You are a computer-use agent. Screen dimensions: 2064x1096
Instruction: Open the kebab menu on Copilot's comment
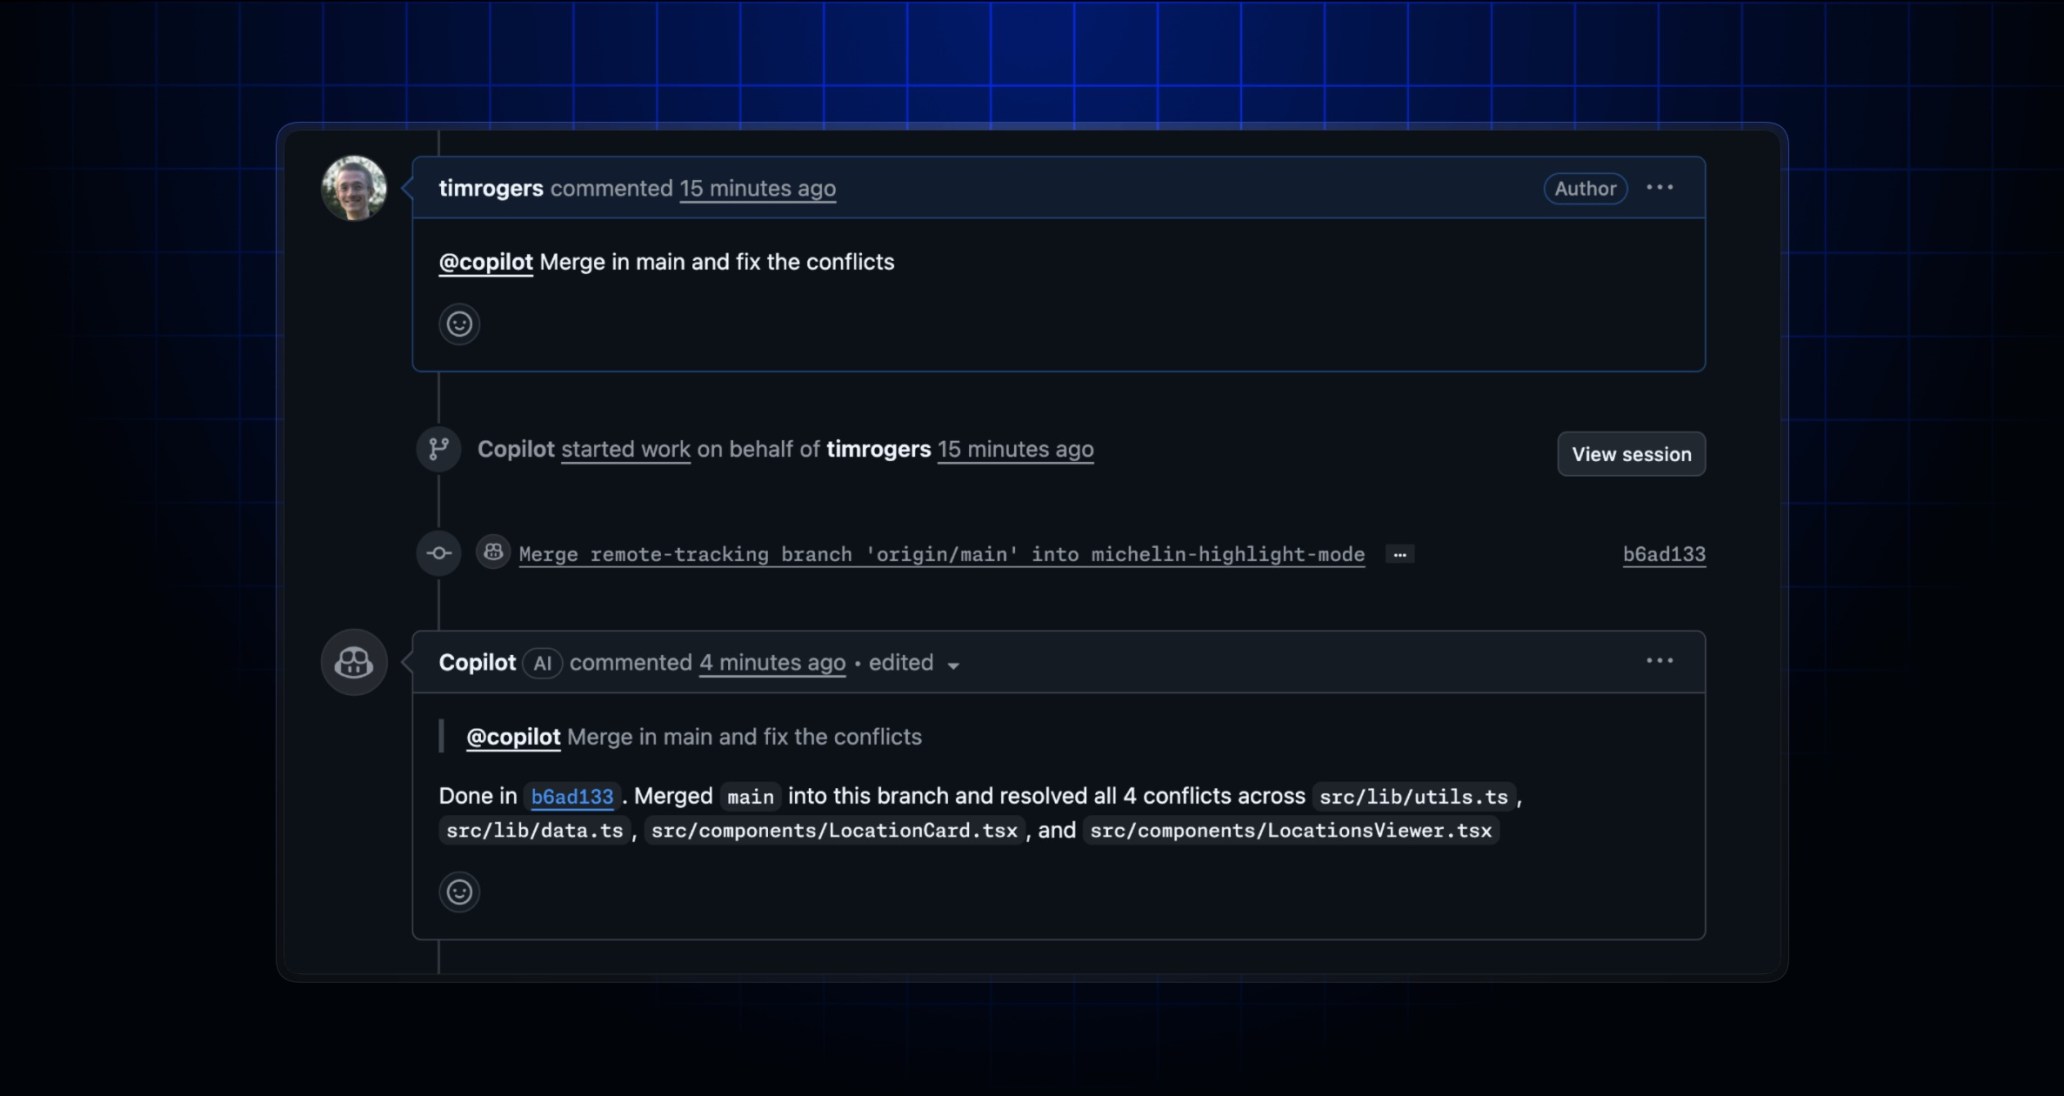(x=1660, y=660)
